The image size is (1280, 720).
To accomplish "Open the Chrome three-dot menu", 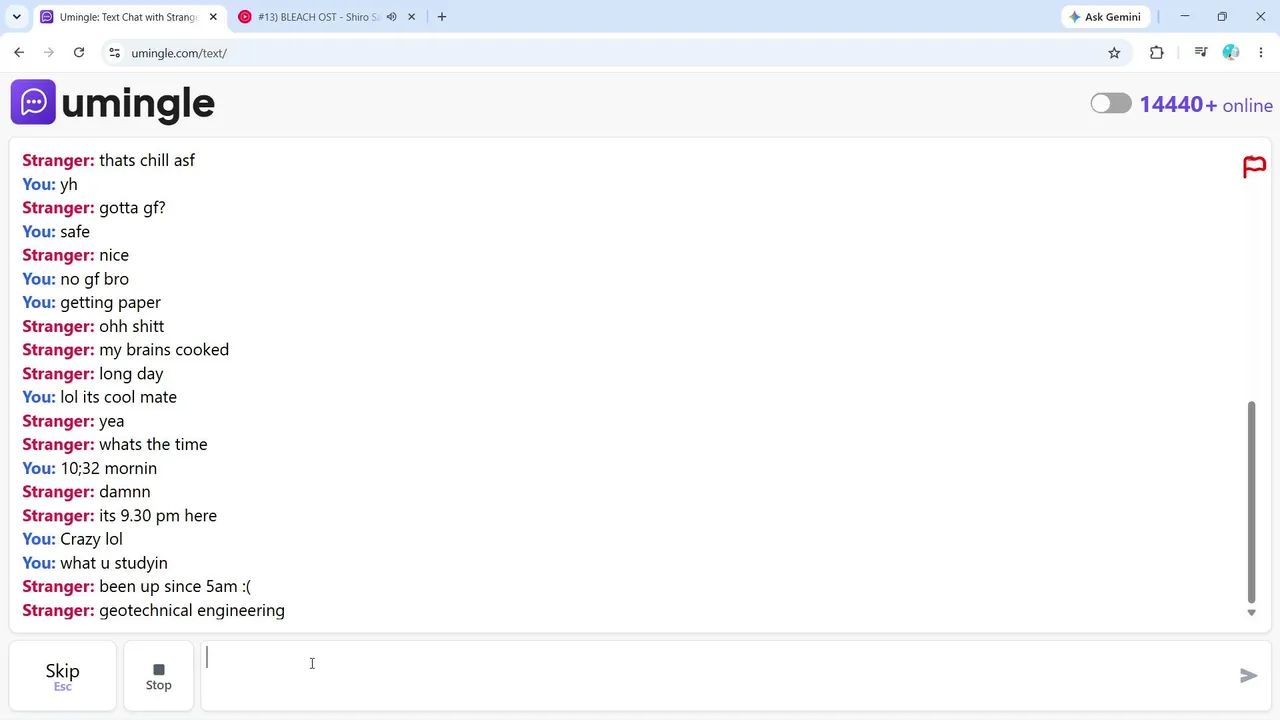I will click(1261, 53).
